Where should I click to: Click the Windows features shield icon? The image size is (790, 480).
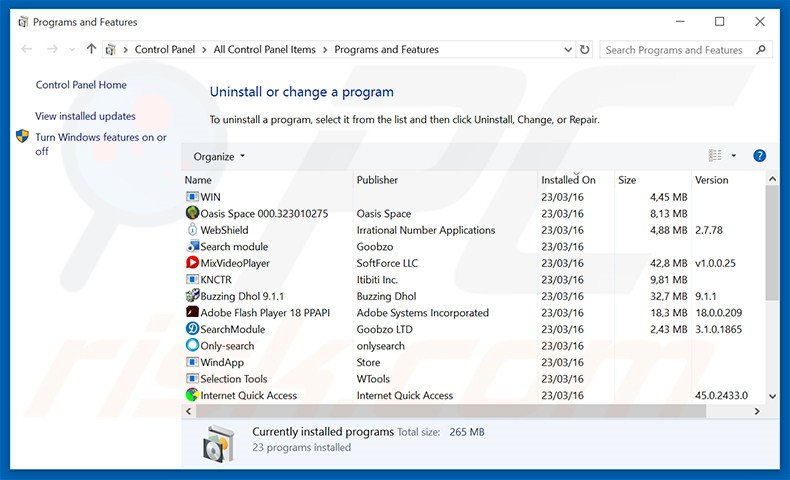point(22,136)
